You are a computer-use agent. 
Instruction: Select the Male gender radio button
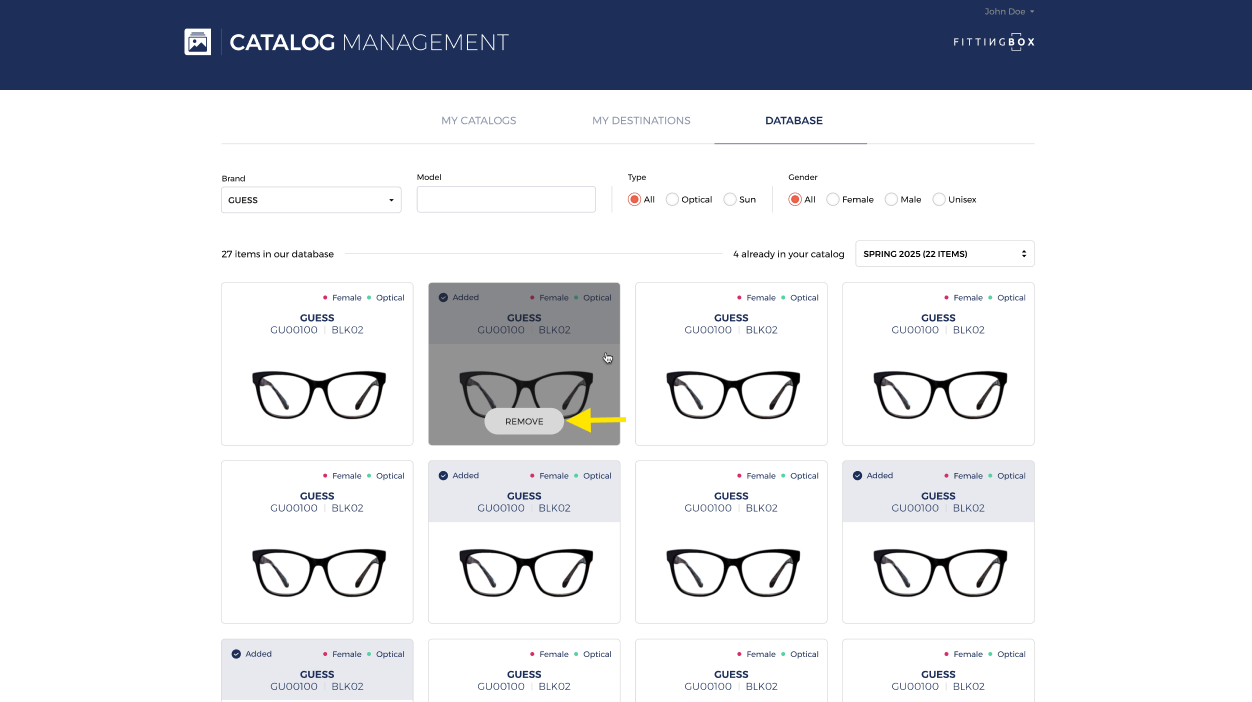891,200
